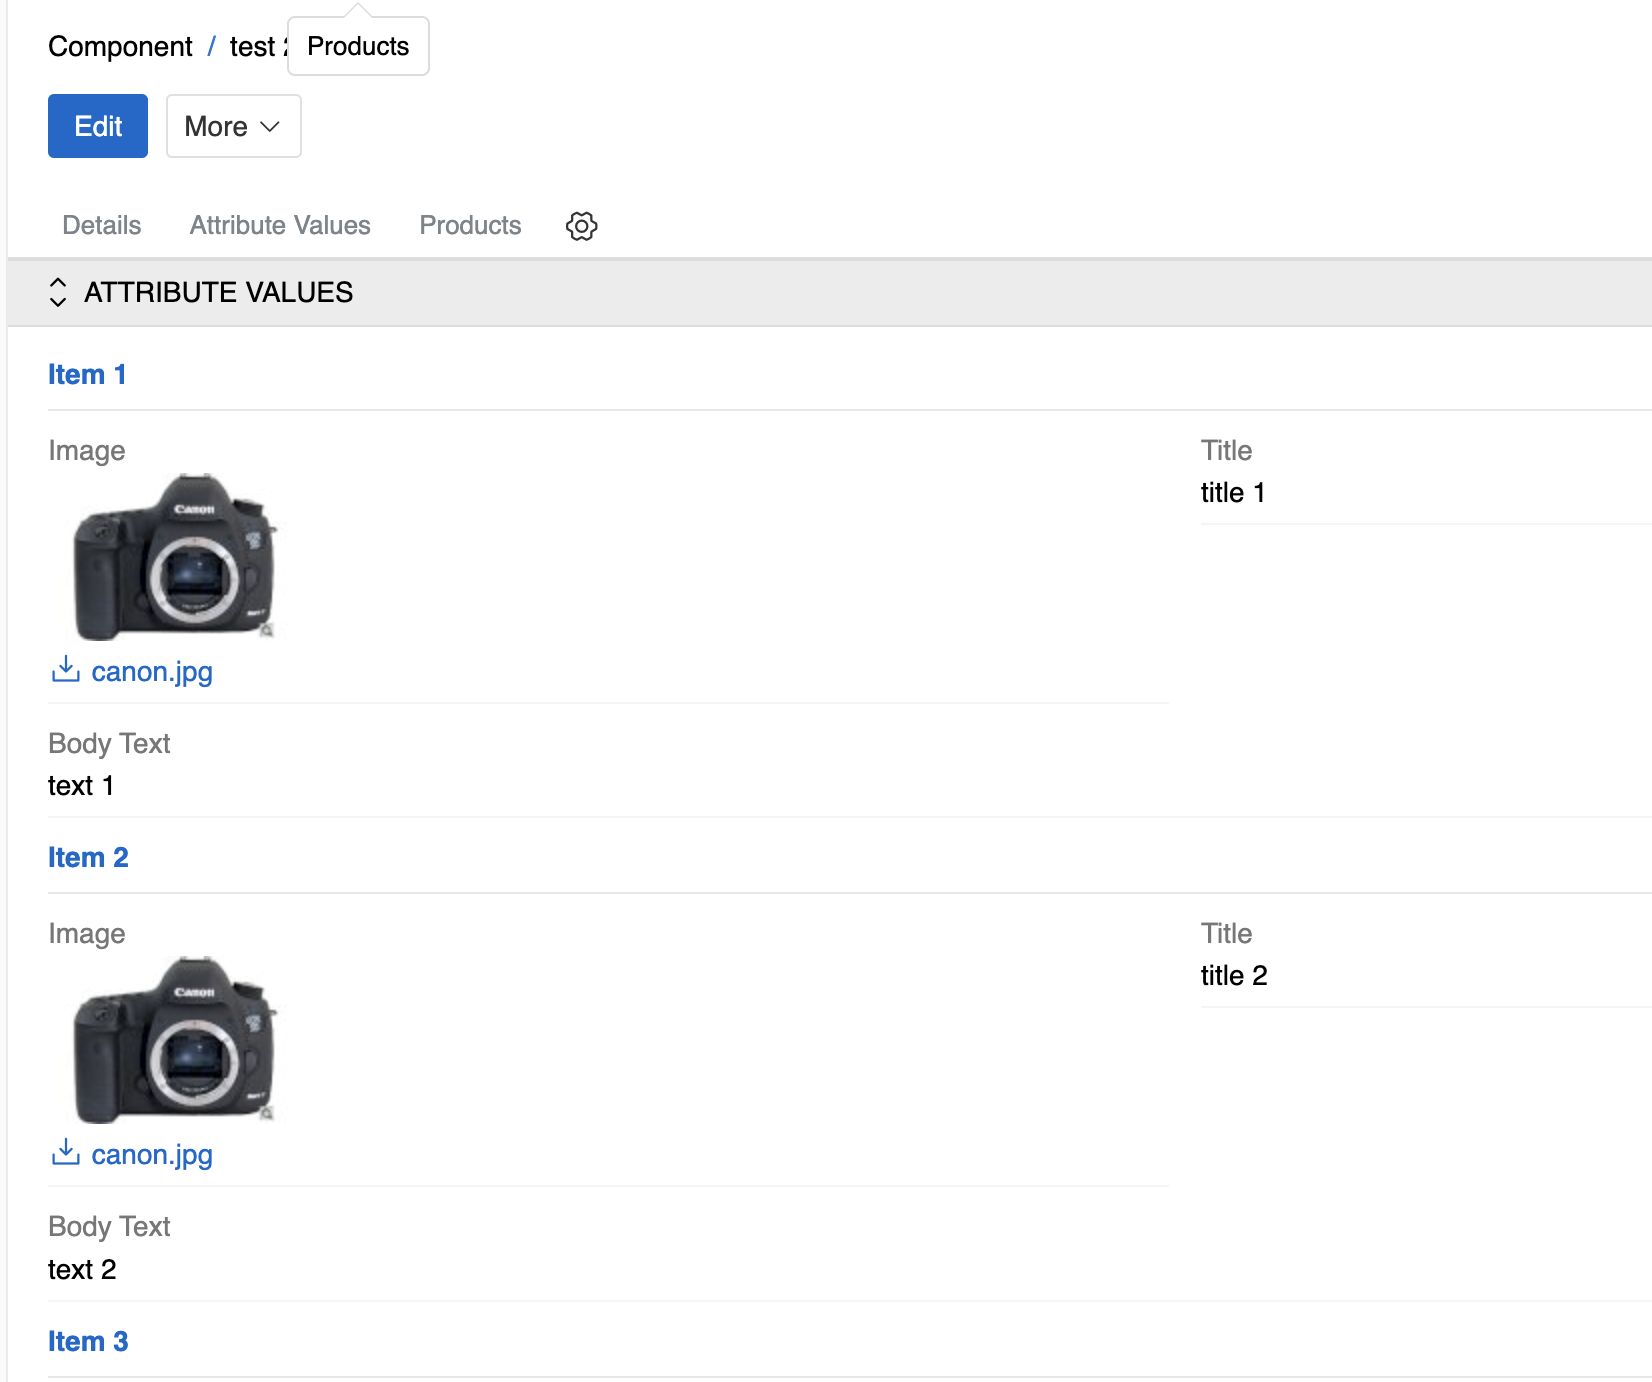Click the download icon for Item 1's canon.jpg
This screenshot has width=1652, height=1382.
pos(65,670)
